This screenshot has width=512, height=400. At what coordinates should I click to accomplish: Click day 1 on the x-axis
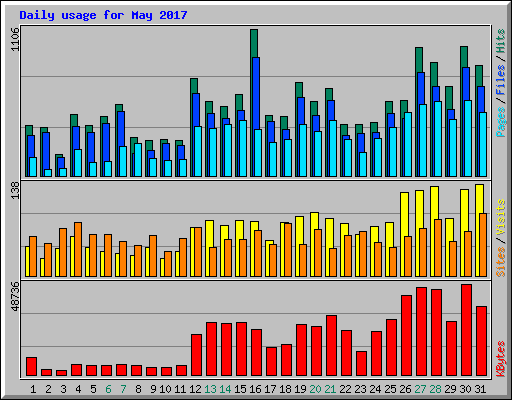[x=33, y=389]
